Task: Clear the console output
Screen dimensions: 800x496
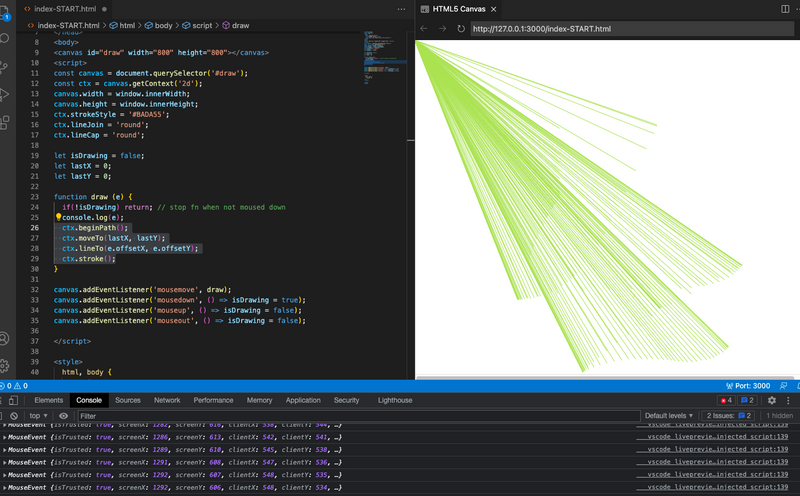Action: tap(14, 416)
